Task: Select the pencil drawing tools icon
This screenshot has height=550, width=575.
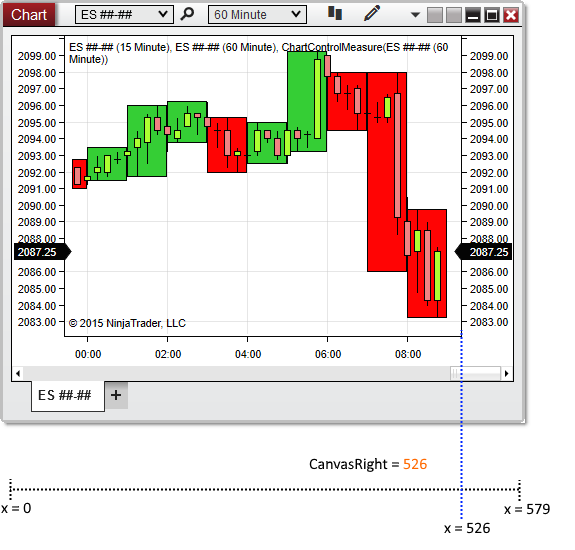Action: coord(372,13)
